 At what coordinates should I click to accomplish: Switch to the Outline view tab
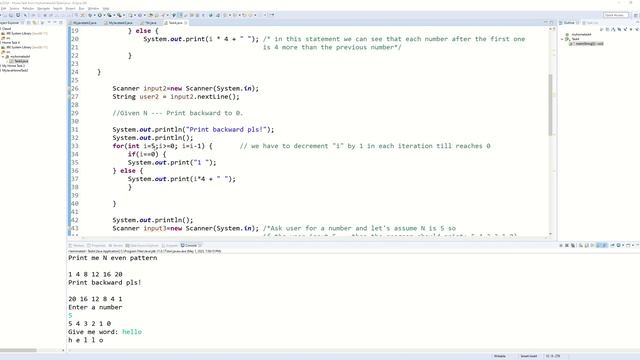coord(569,23)
